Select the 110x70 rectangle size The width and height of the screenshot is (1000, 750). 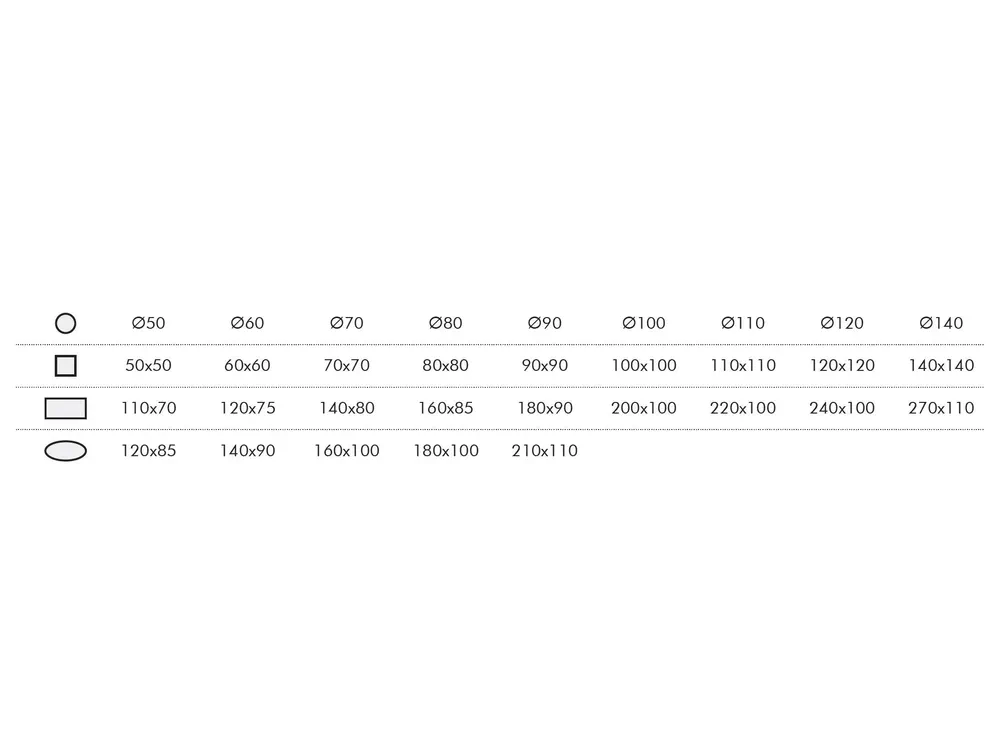coord(148,408)
